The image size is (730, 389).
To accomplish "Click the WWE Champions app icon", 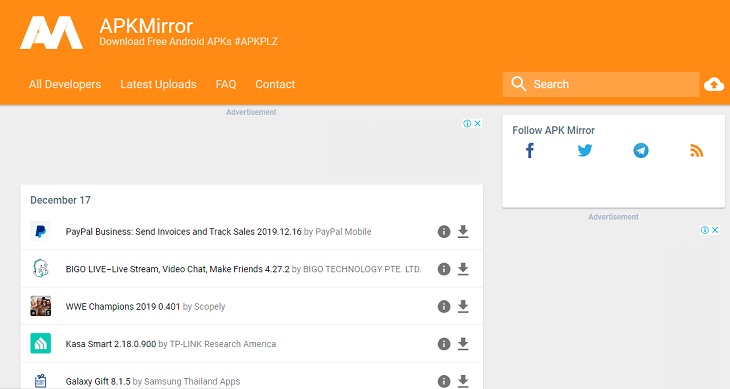I will point(41,306).
